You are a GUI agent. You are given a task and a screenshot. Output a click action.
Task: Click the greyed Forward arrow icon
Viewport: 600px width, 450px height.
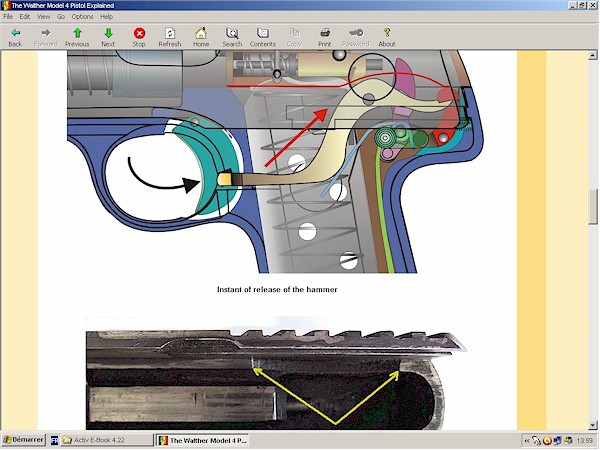(46, 33)
